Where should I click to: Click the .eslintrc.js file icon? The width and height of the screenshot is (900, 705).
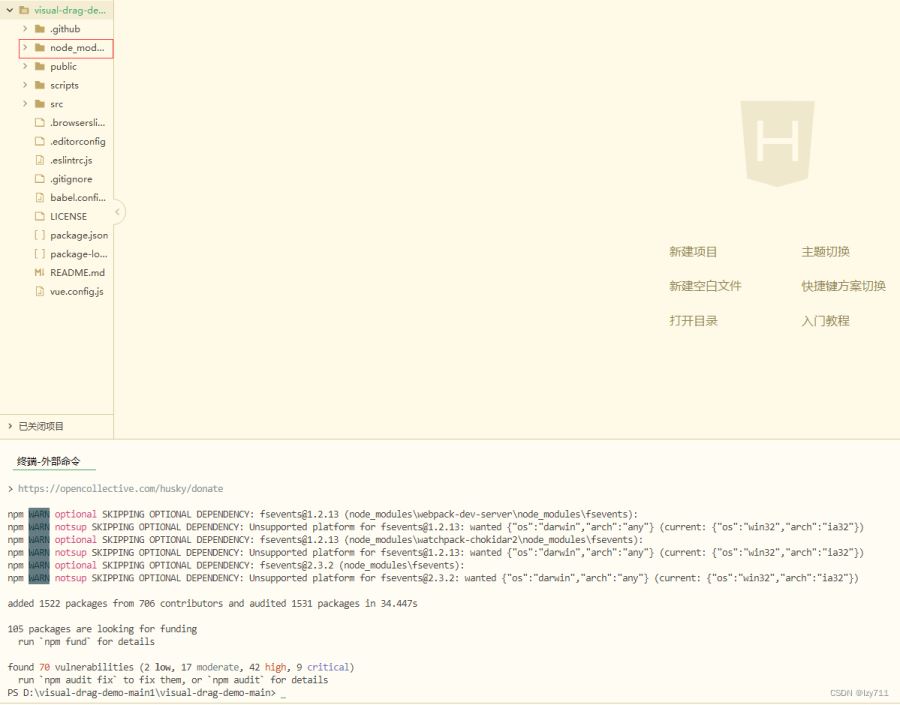click(x=40, y=160)
